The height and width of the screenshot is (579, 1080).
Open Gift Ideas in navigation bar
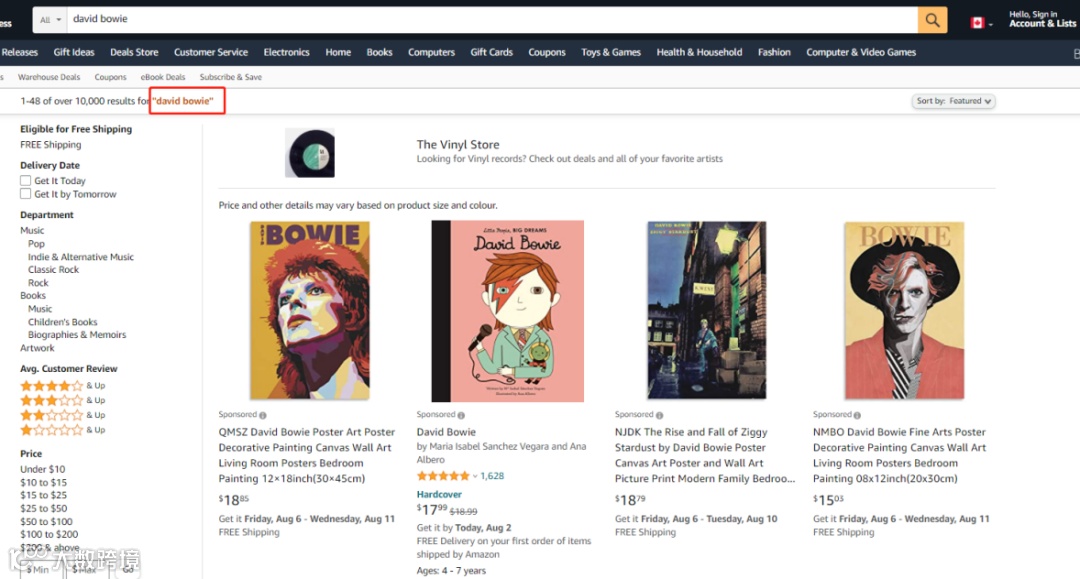(74, 52)
